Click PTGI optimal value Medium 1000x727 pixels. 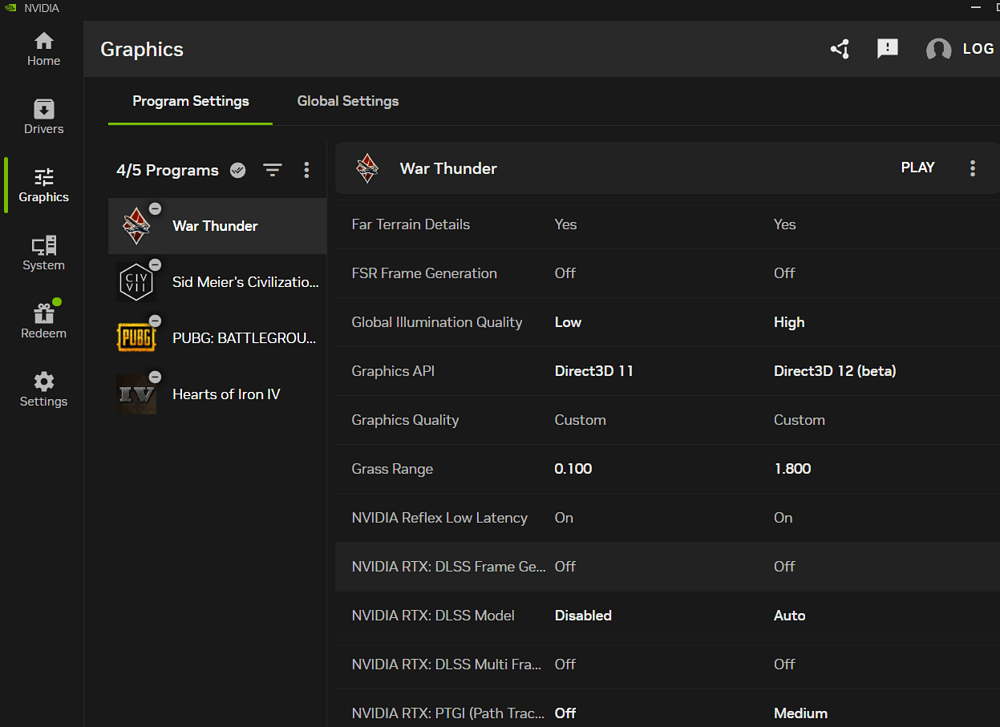tap(800, 714)
